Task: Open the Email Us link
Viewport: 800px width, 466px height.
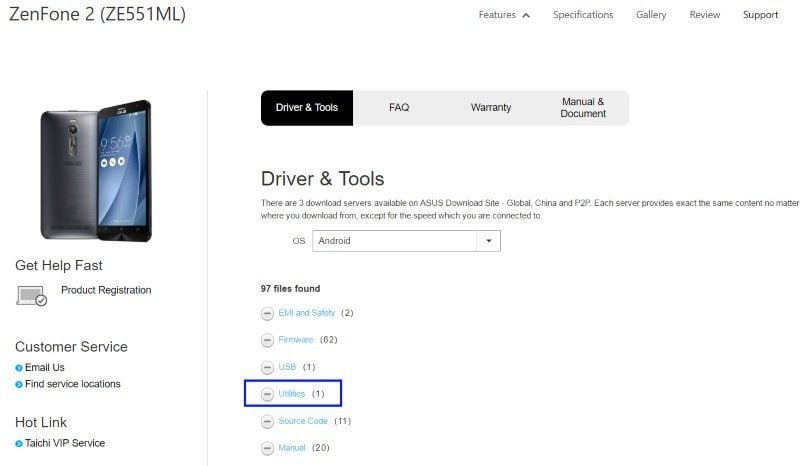Action: [x=45, y=367]
